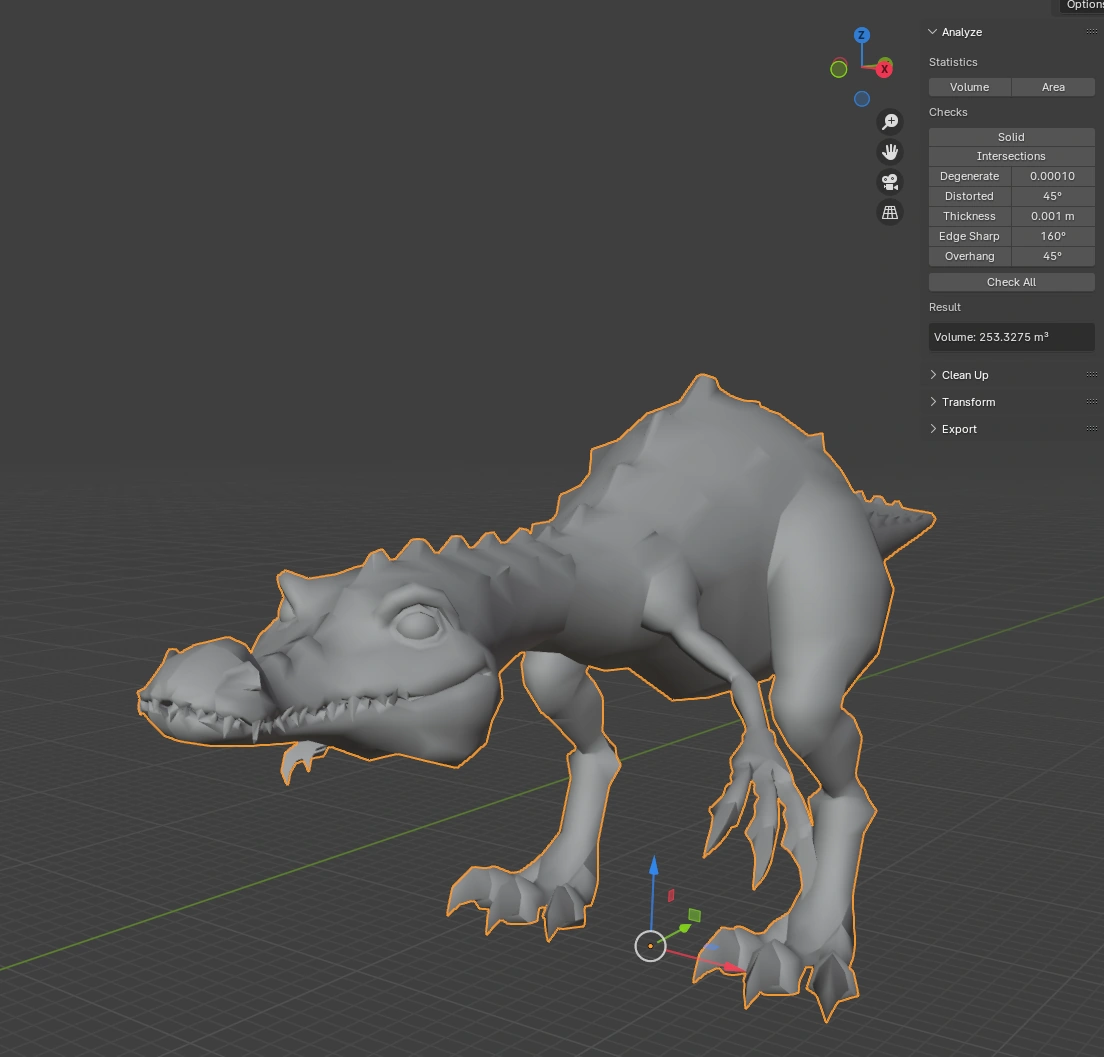Run the Intersections check
The image size is (1104, 1057).
coord(1011,156)
